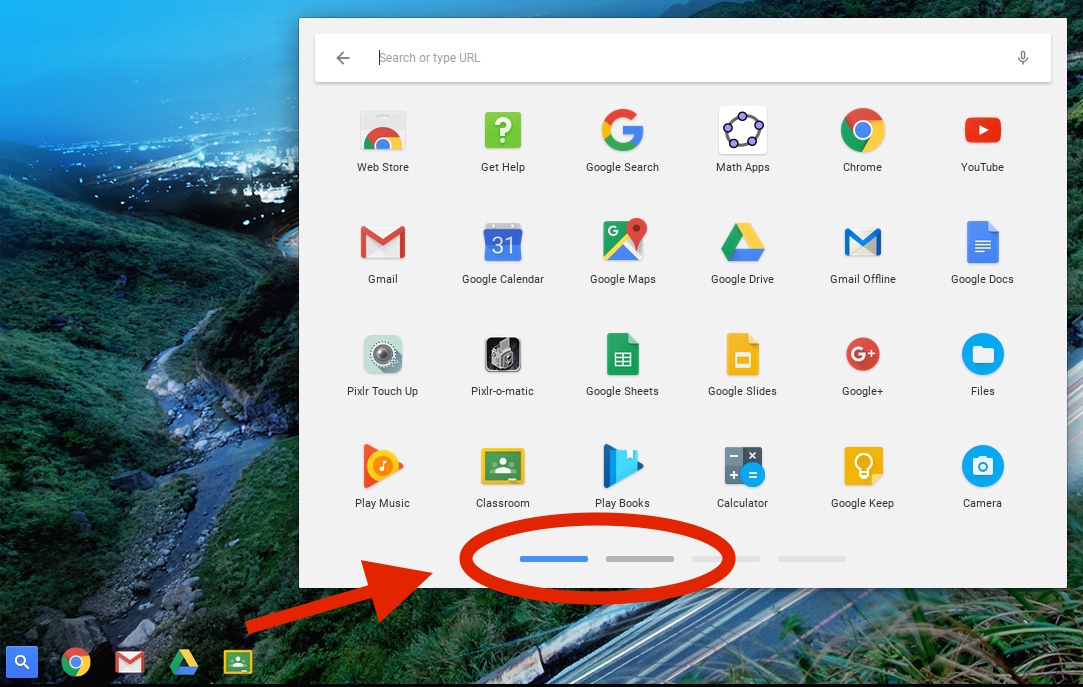Open Gmail from the bottom shelf

pos(130,662)
